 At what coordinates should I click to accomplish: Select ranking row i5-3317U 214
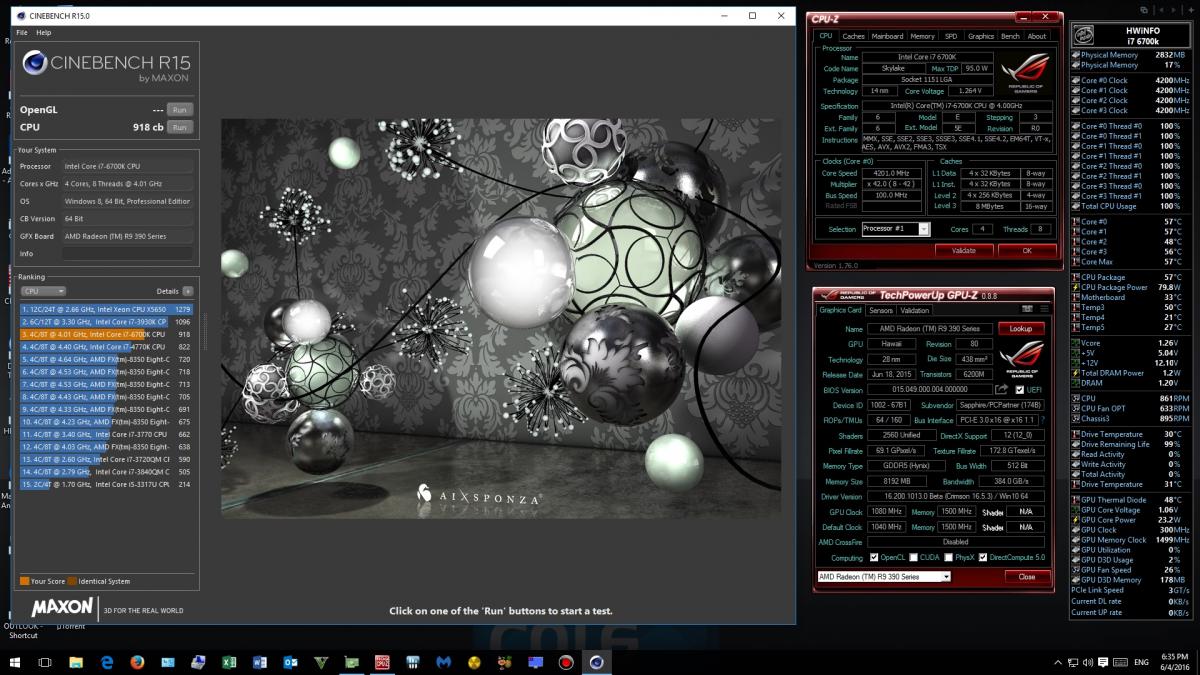(x=106, y=484)
